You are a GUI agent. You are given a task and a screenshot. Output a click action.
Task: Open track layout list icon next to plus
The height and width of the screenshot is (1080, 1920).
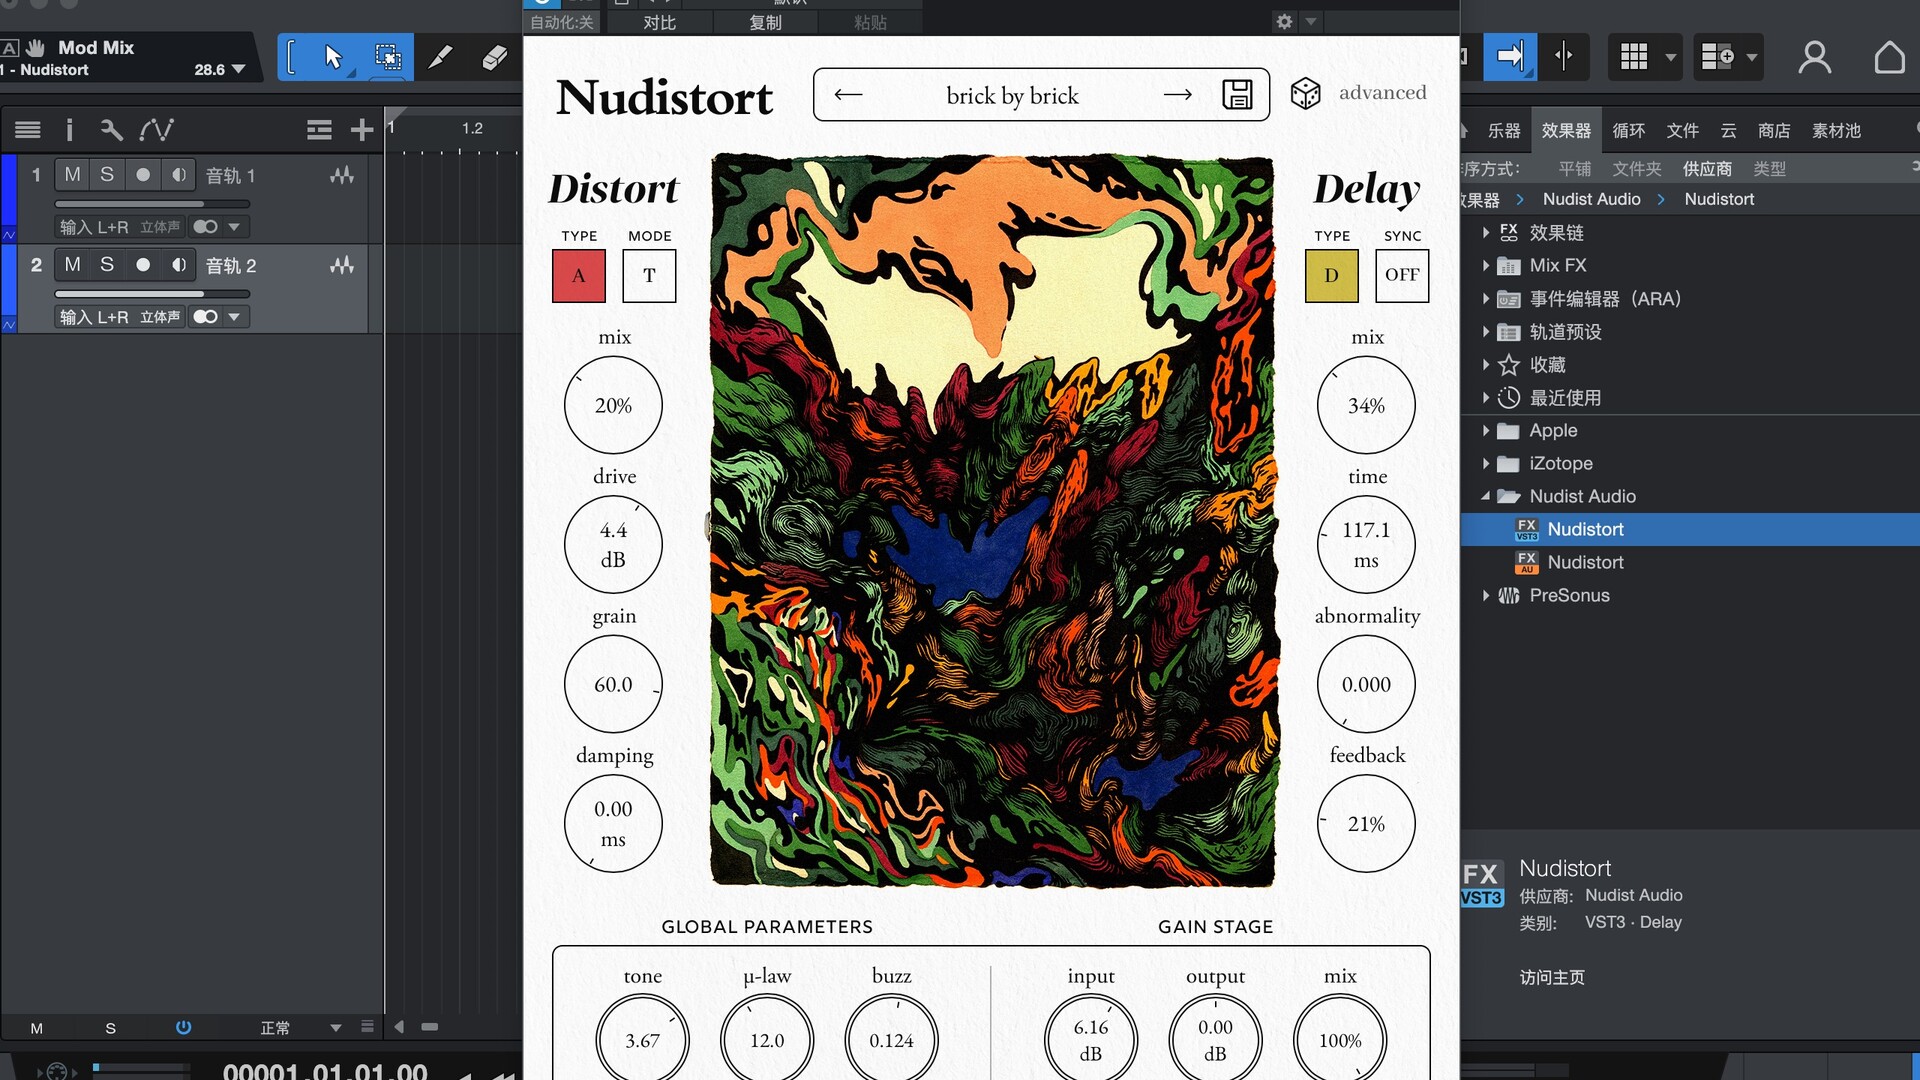point(319,129)
